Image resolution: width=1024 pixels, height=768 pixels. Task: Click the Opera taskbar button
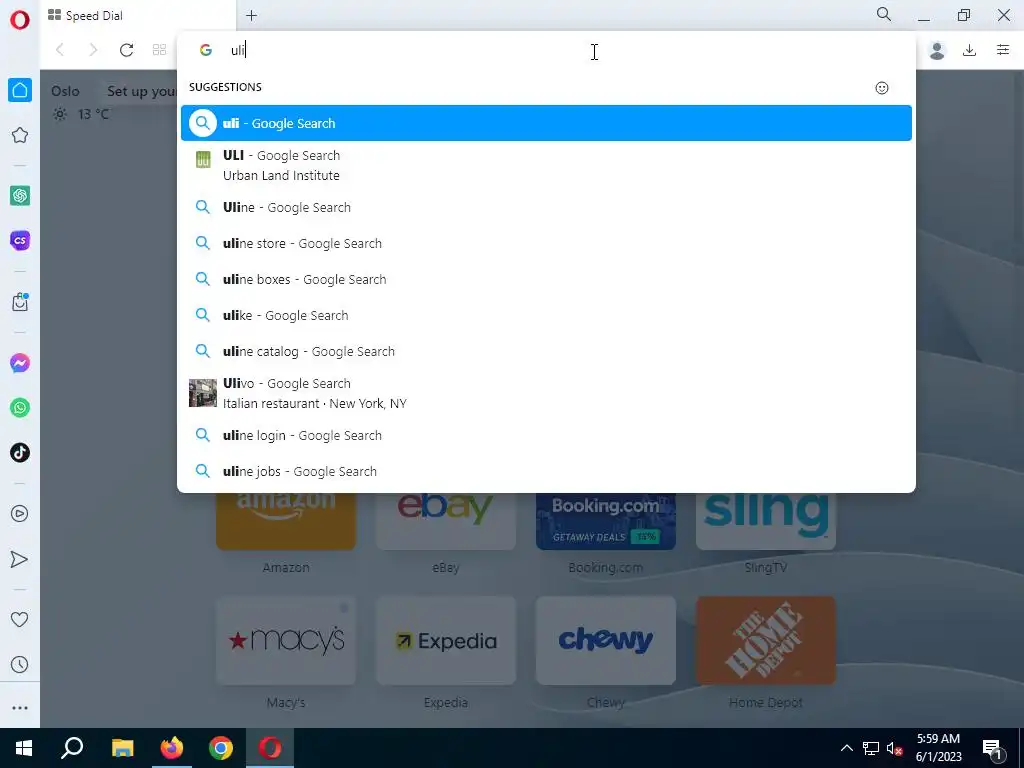[270, 748]
